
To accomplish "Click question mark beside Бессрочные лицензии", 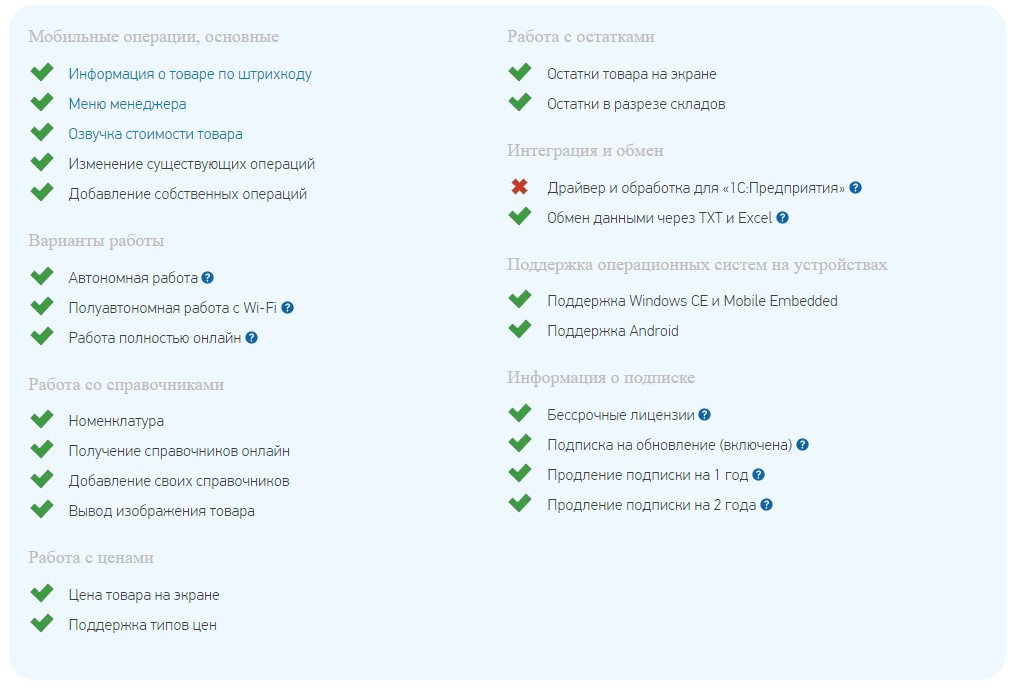I will pos(705,415).
